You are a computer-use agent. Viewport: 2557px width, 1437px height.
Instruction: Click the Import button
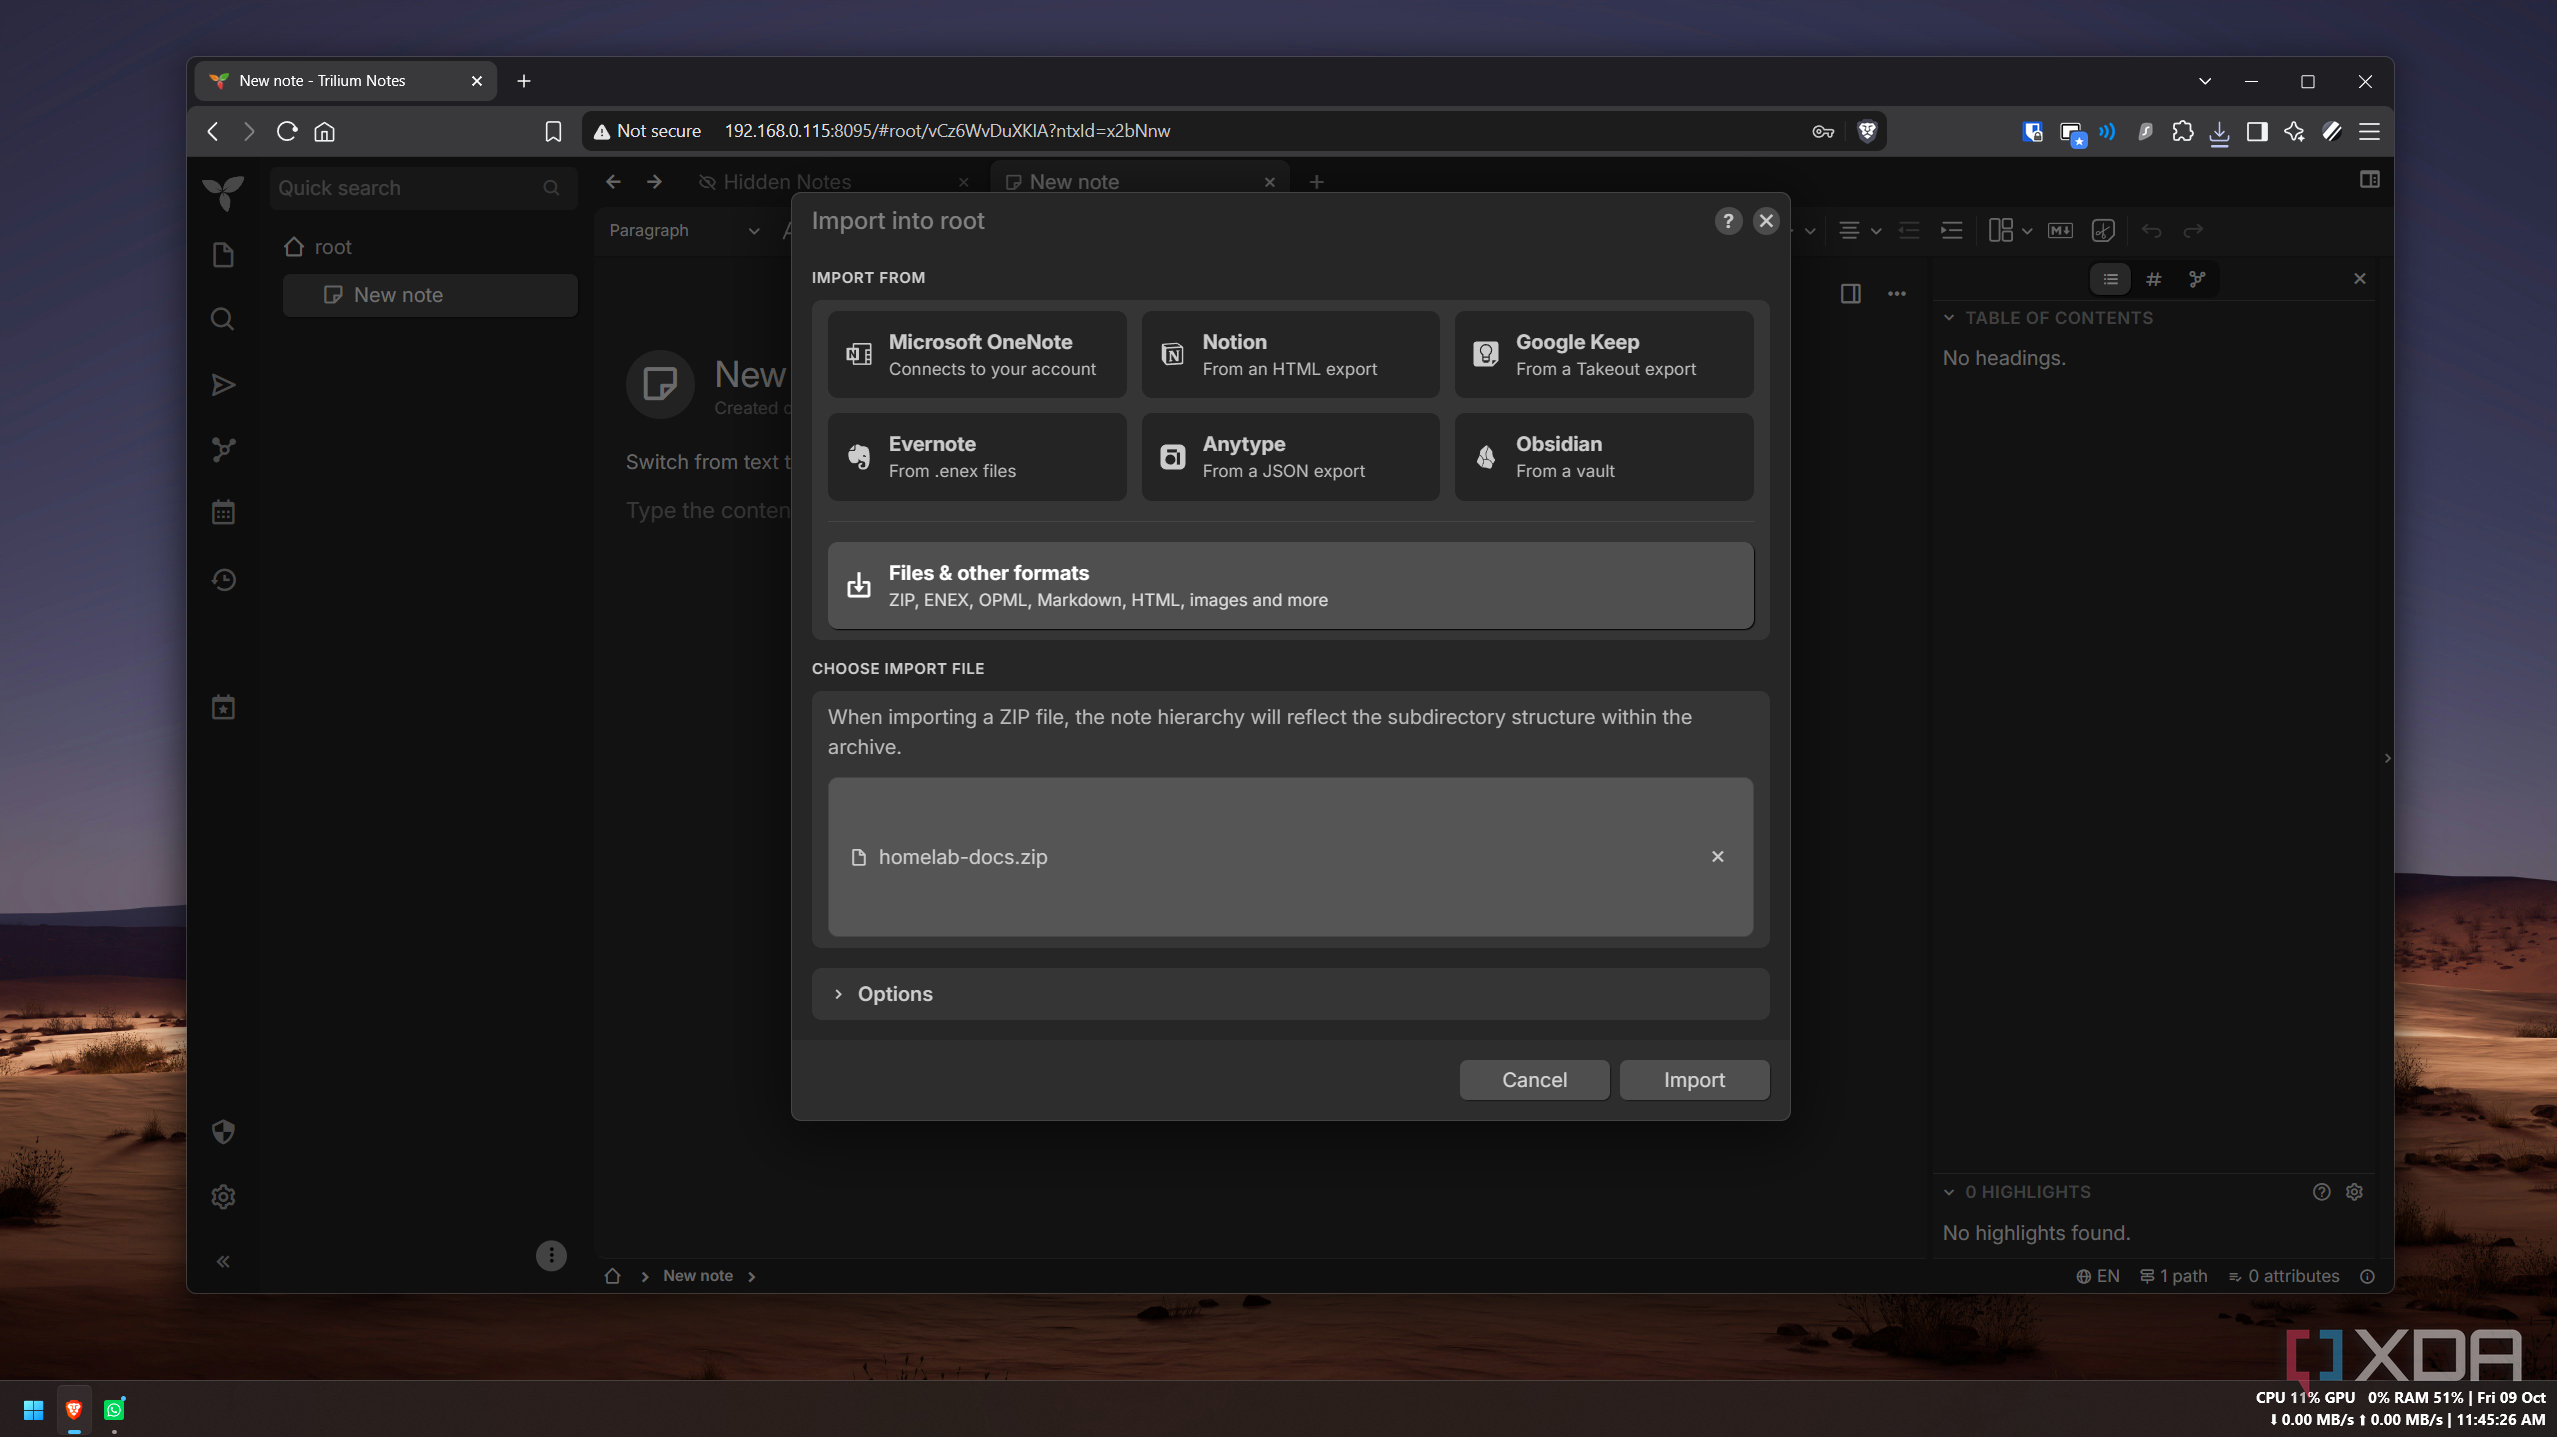pos(1694,1080)
